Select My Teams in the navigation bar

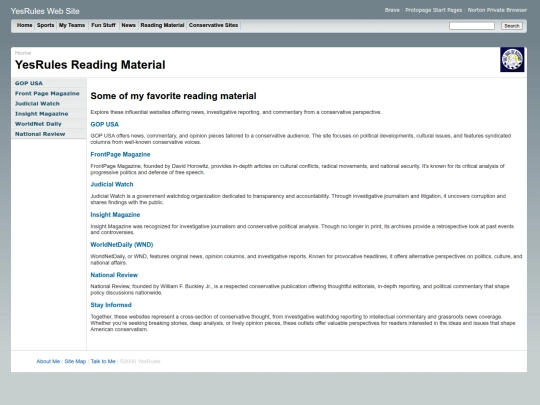click(72, 25)
